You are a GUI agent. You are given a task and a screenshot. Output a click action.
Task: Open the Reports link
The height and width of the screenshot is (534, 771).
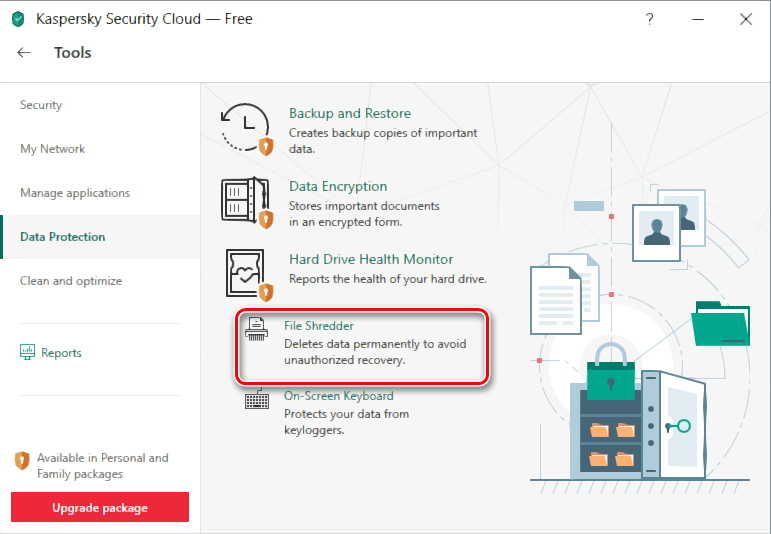[61, 353]
